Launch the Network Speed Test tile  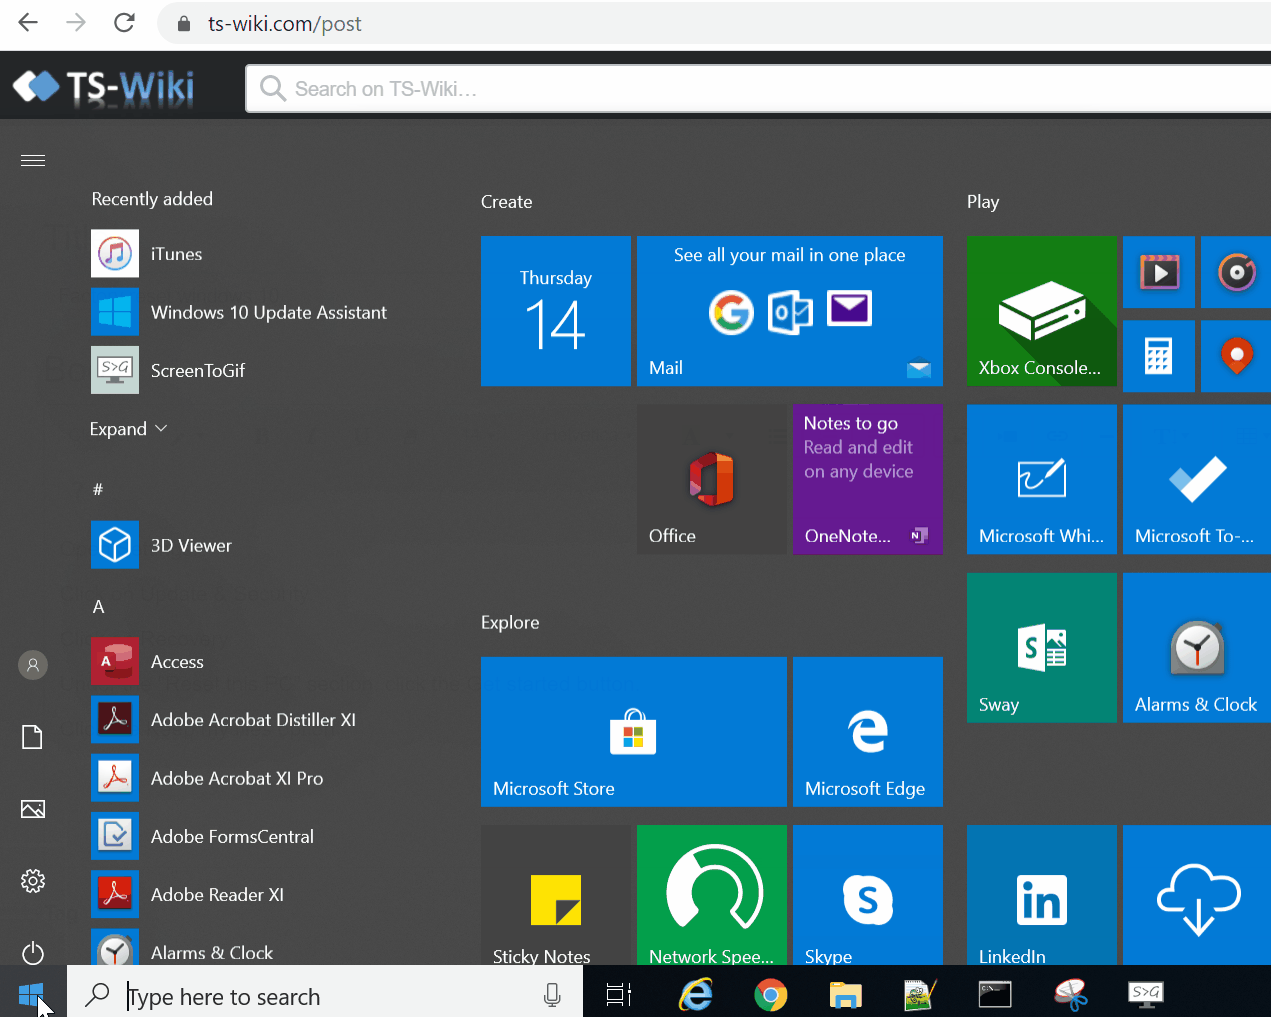[x=712, y=895]
